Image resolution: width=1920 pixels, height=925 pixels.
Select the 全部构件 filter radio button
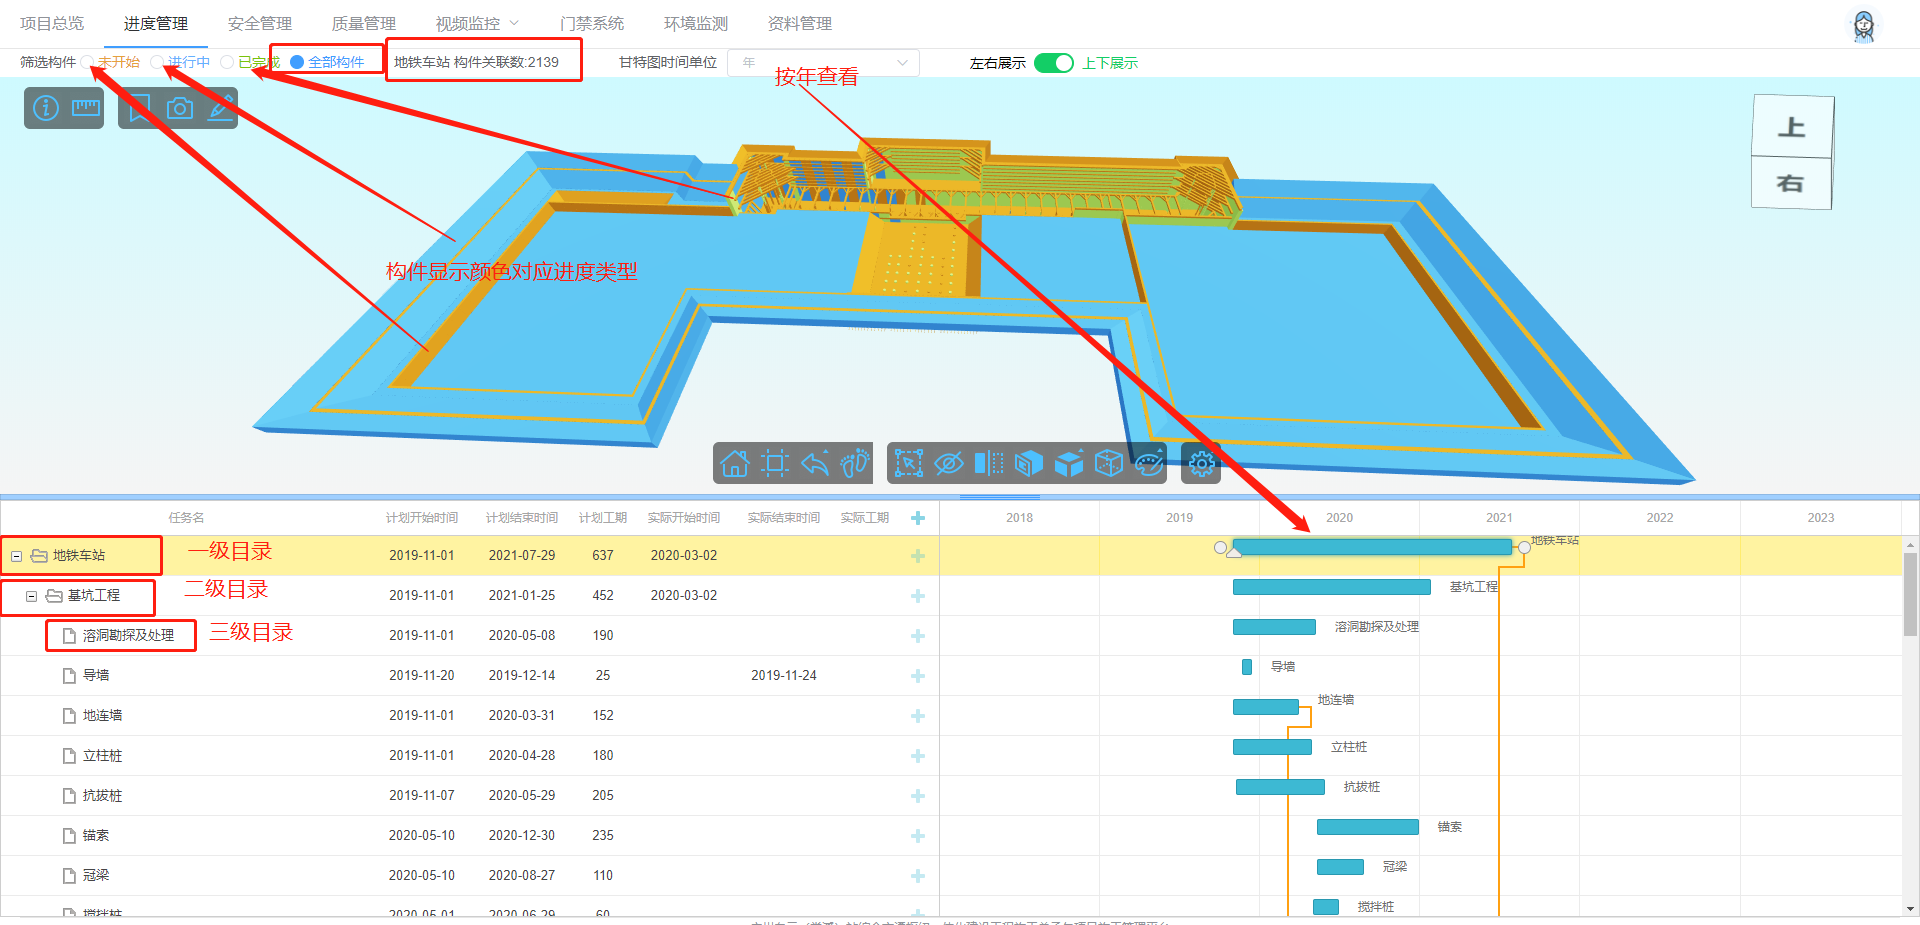297,62
